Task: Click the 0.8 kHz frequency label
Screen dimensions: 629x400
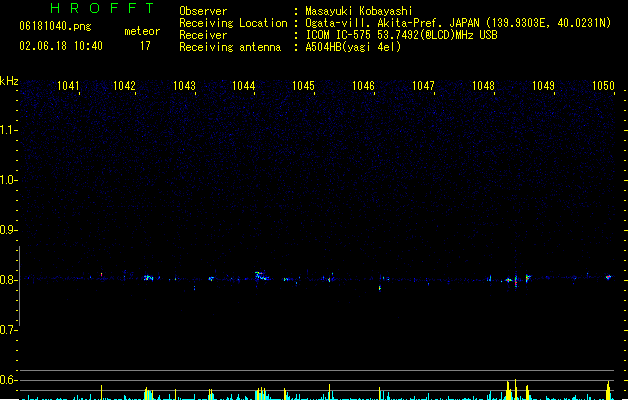Action: click(8, 280)
